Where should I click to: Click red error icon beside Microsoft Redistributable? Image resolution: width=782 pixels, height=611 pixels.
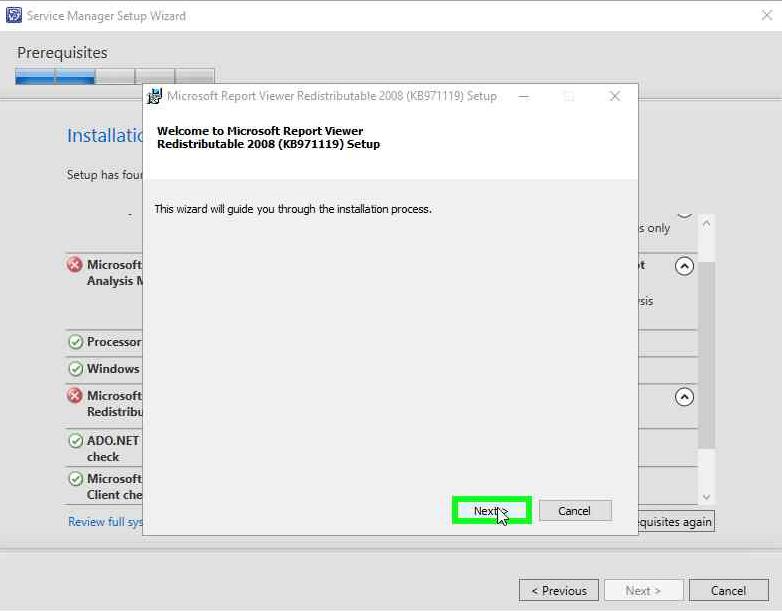coord(75,396)
